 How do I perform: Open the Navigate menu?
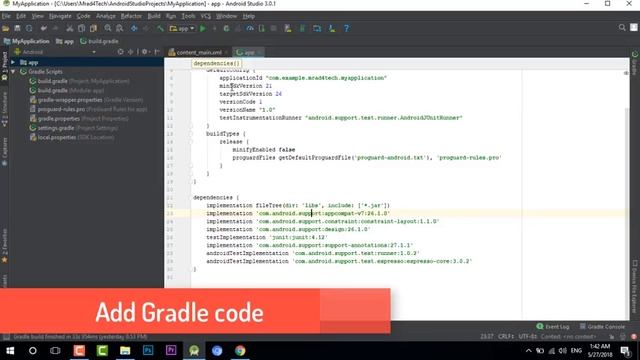(x=60, y=16)
